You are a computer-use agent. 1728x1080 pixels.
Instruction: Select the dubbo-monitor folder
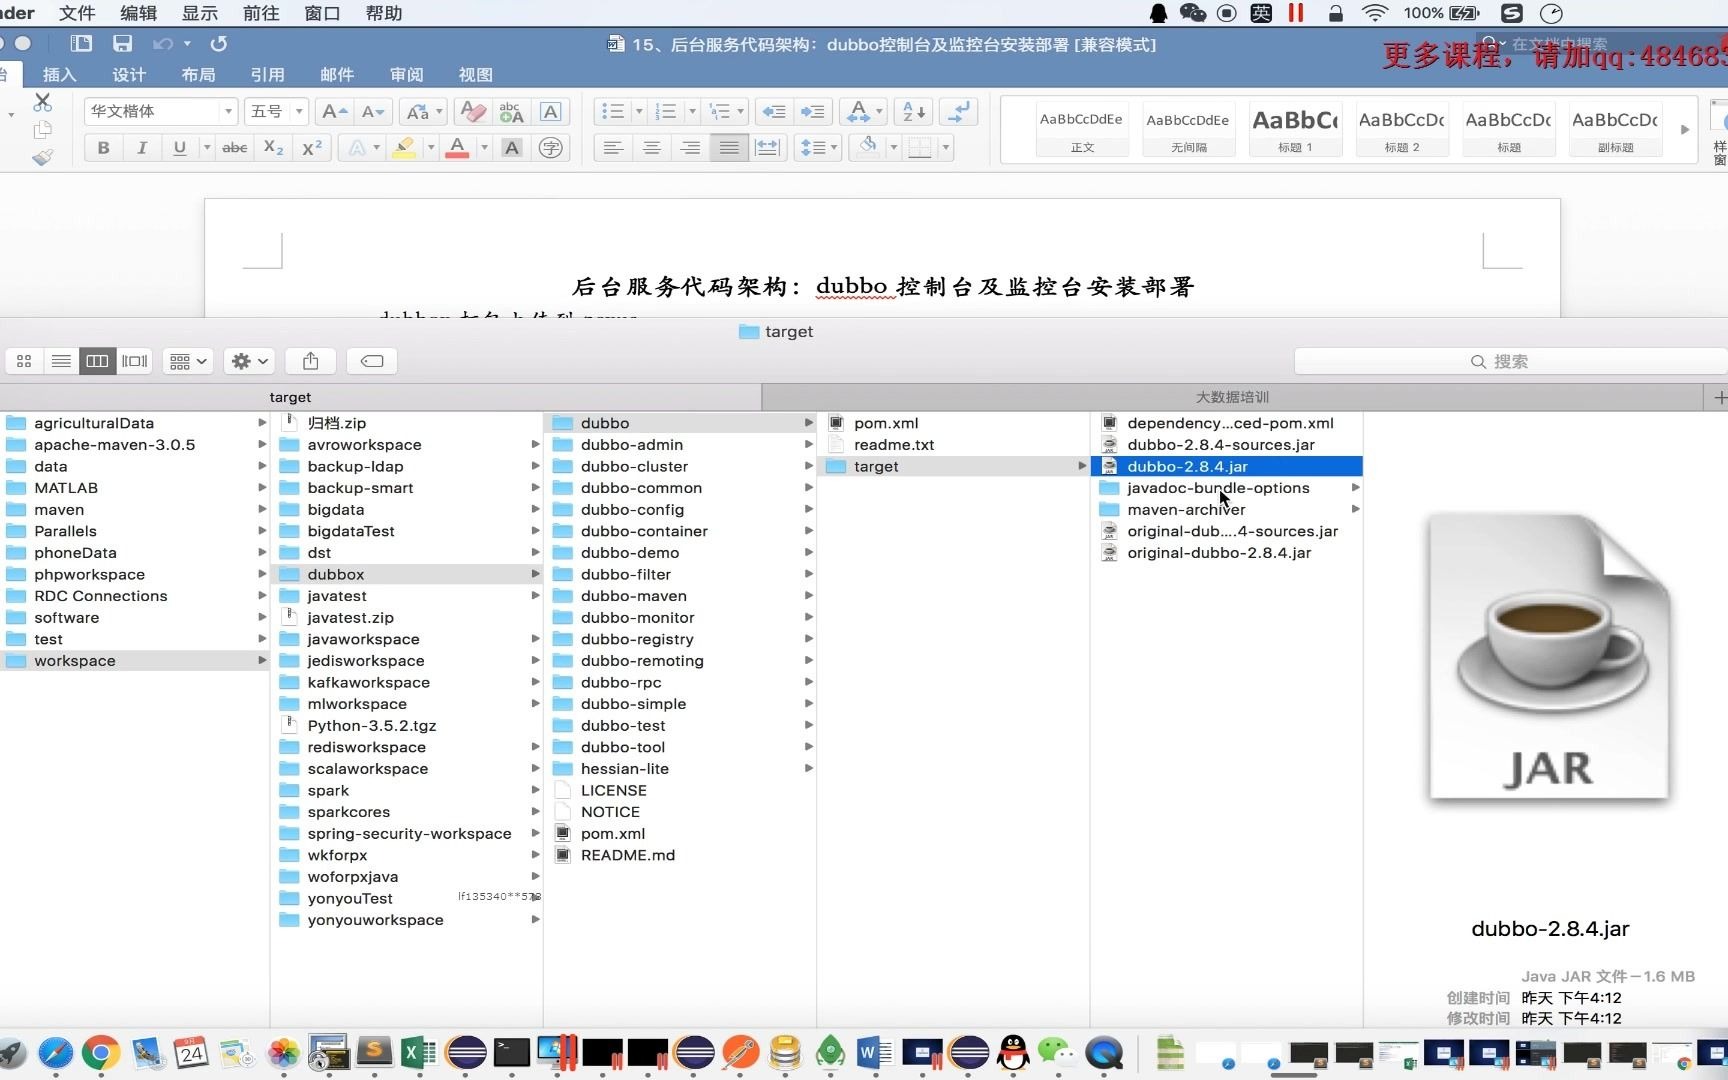pos(637,618)
